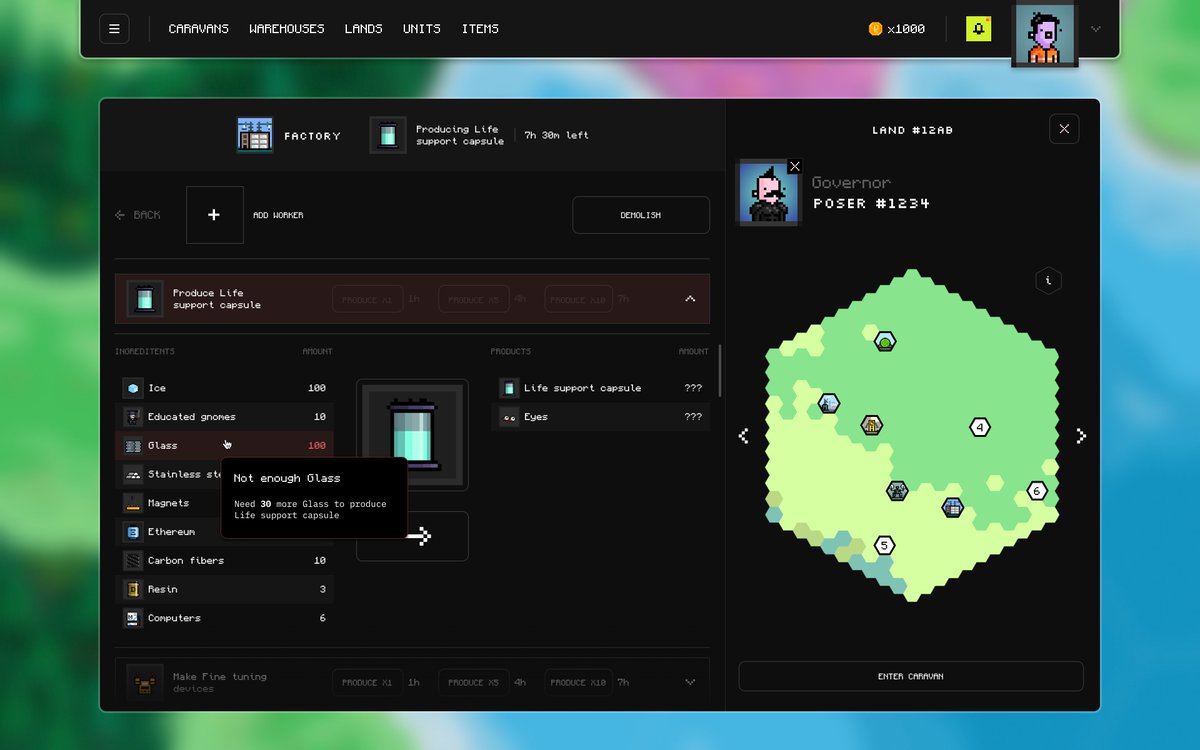Viewport: 1200px width, 750px height.
Task: Remove the governor with the X badge
Action: coord(794,166)
